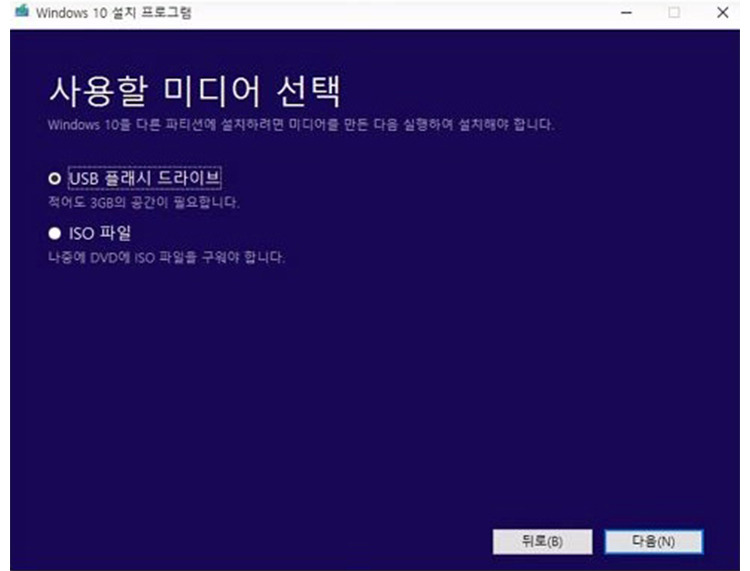
Task: Select the ISO 파일 radio option
Action: (x=55, y=233)
